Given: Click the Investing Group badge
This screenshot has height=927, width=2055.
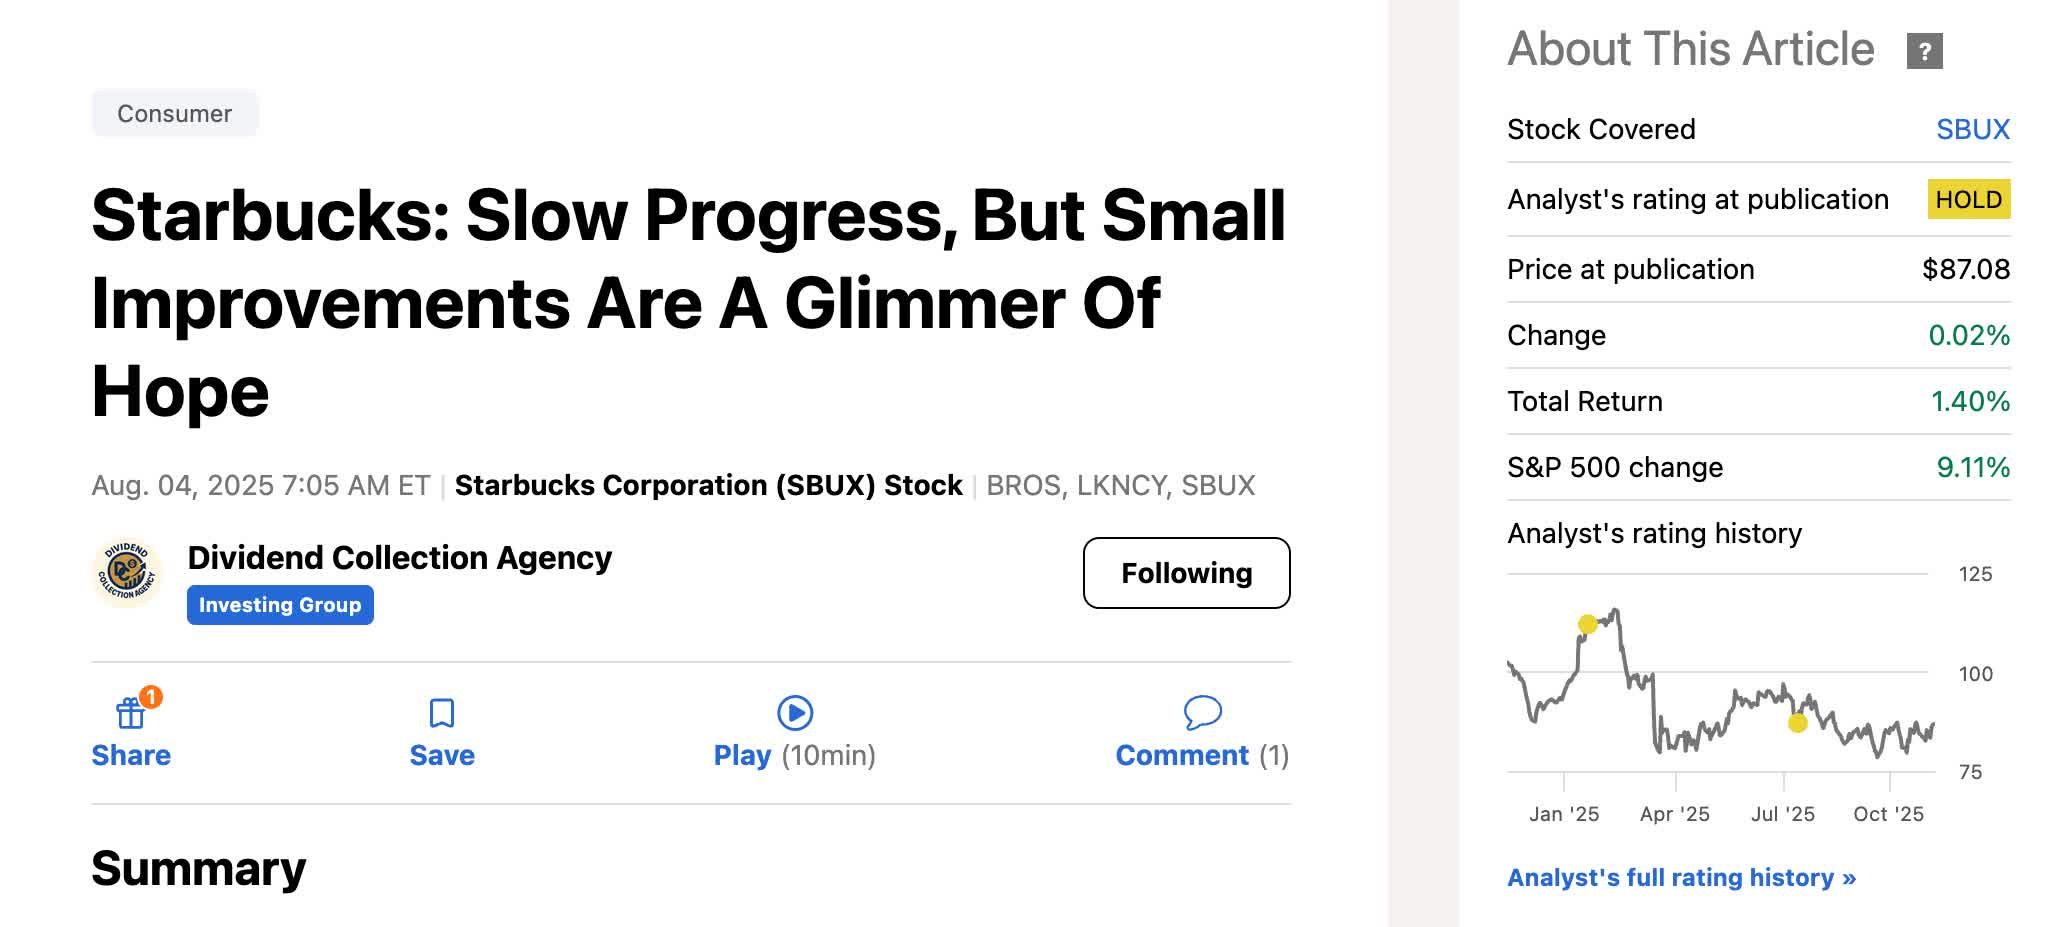Looking at the screenshot, I should coord(280,605).
